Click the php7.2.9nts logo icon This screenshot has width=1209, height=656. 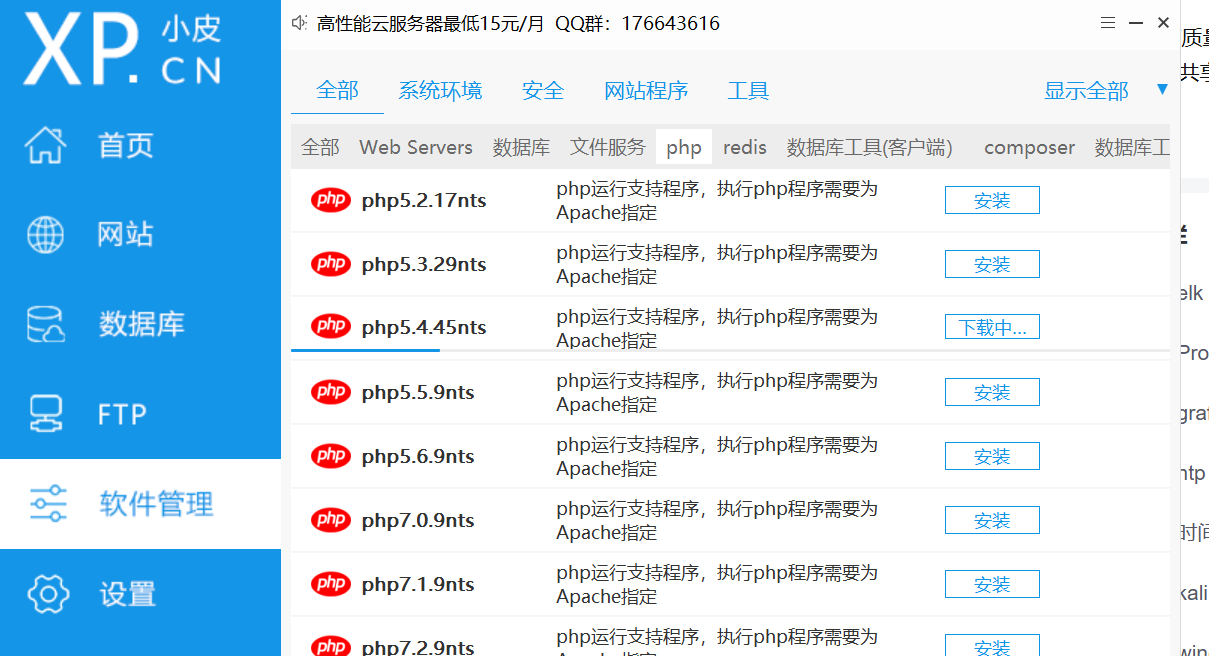(x=330, y=645)
